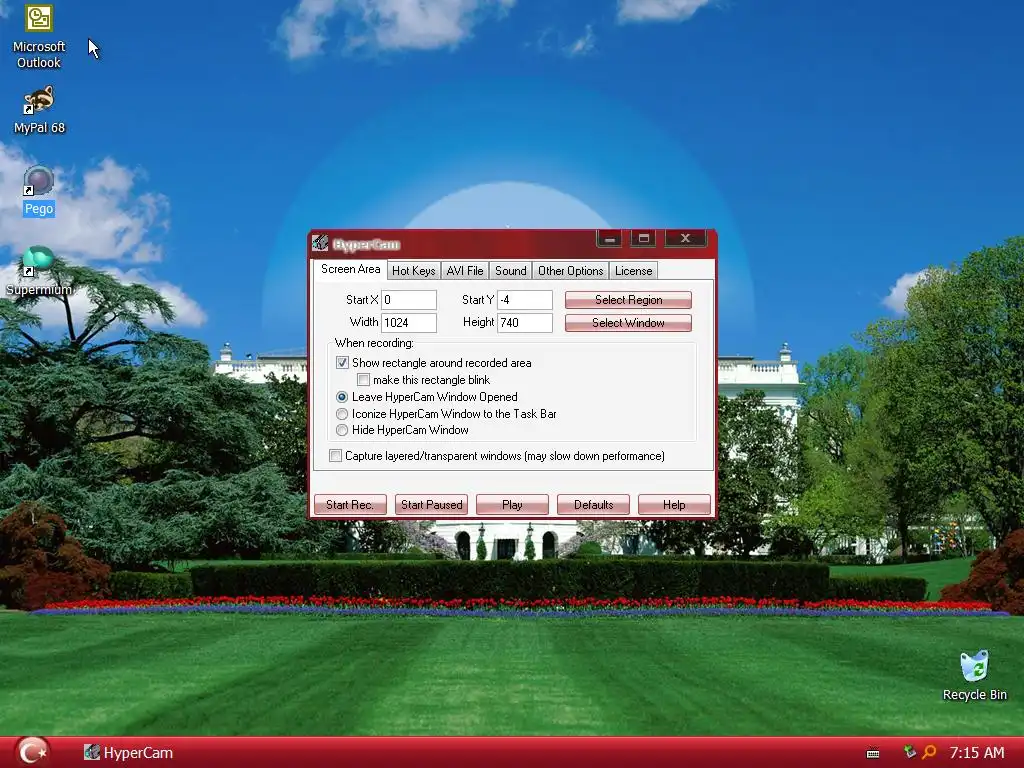Image resolution: width=1024 pixels, height=768 pixels.
Task: Minimize the HyperCam window
Action: tap(609, 238)
